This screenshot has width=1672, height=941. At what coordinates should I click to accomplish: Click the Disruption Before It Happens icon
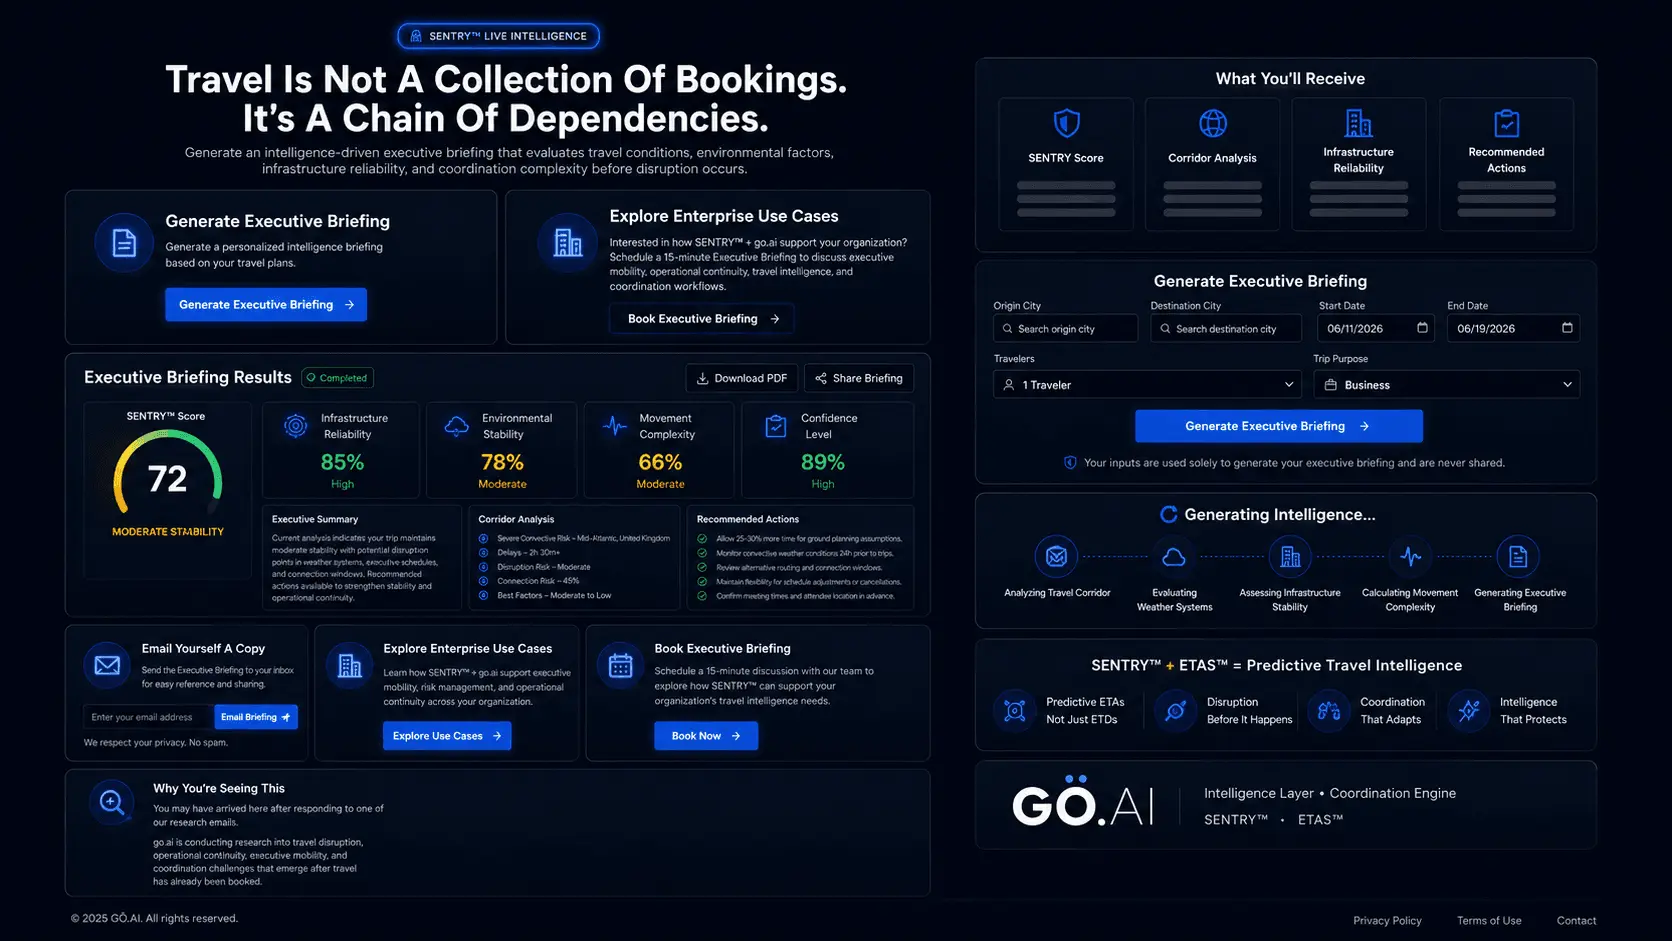(x=1175, y=710)
